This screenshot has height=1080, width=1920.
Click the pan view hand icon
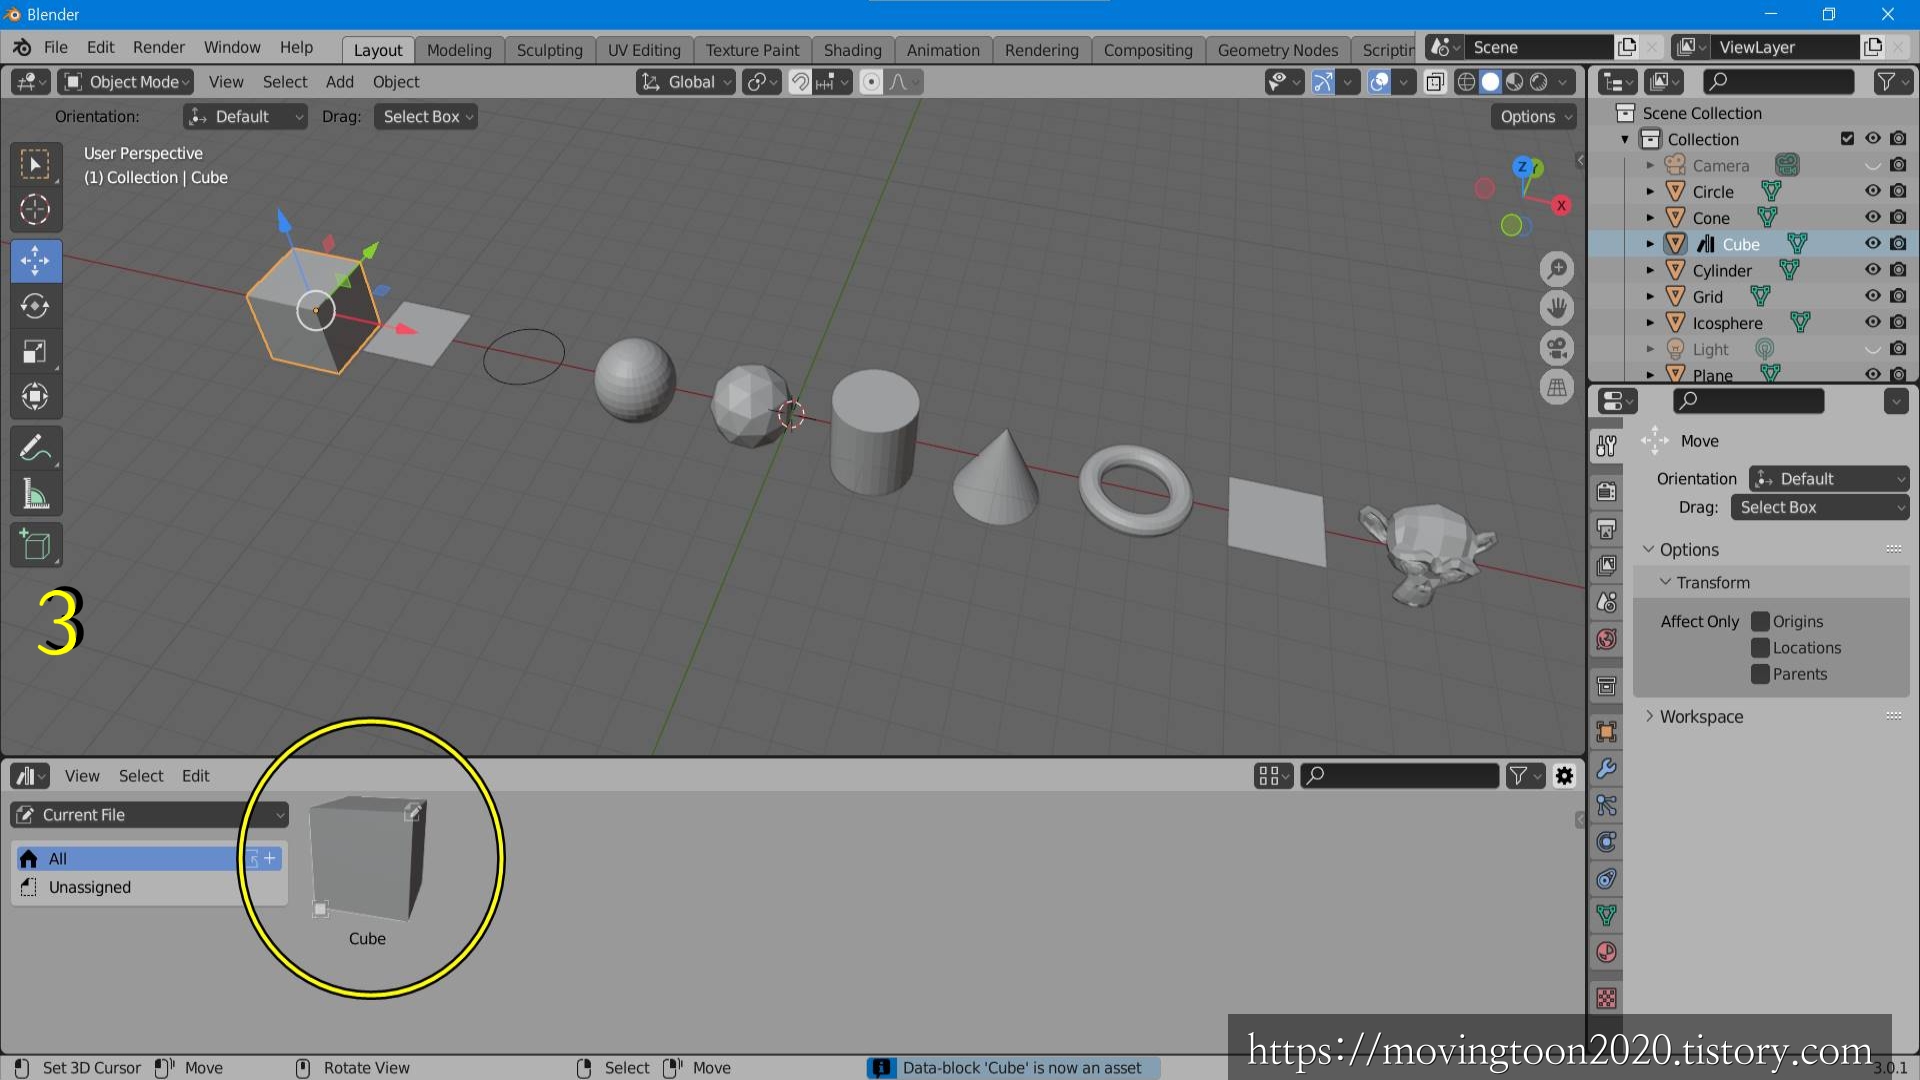coord(1557,308)
